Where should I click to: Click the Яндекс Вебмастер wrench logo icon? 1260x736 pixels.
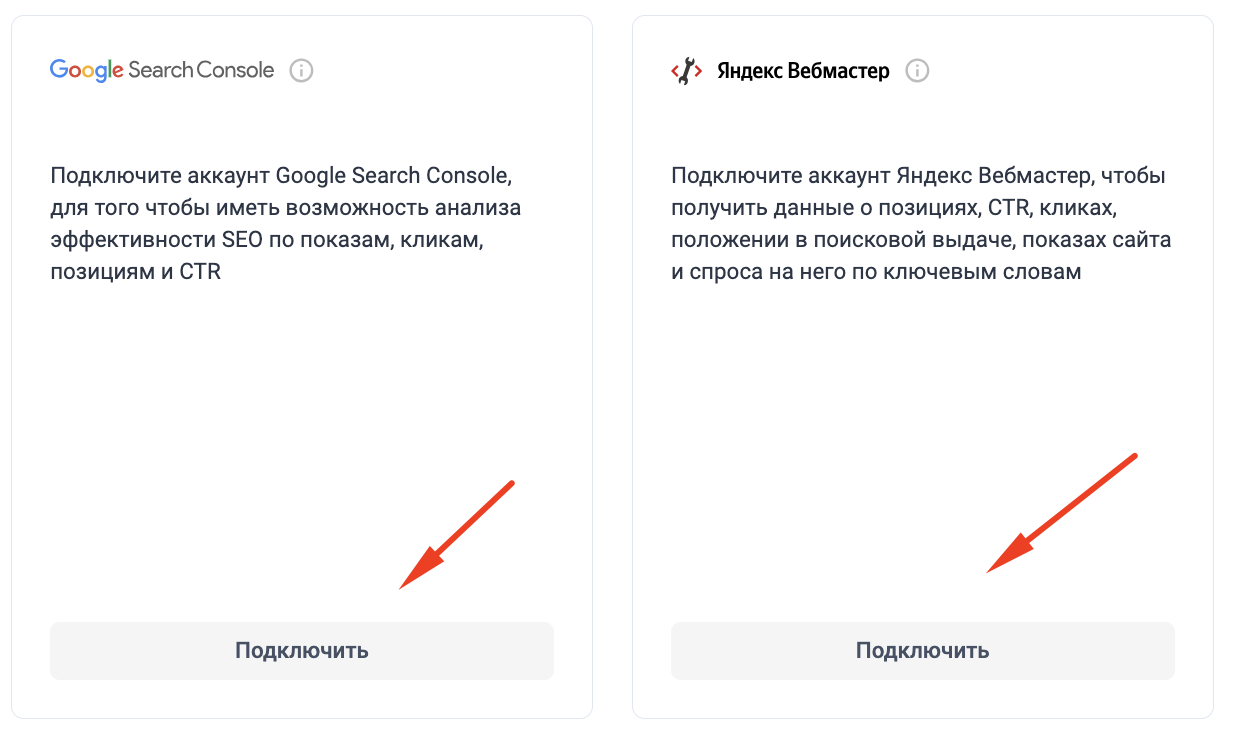point(686,71)
